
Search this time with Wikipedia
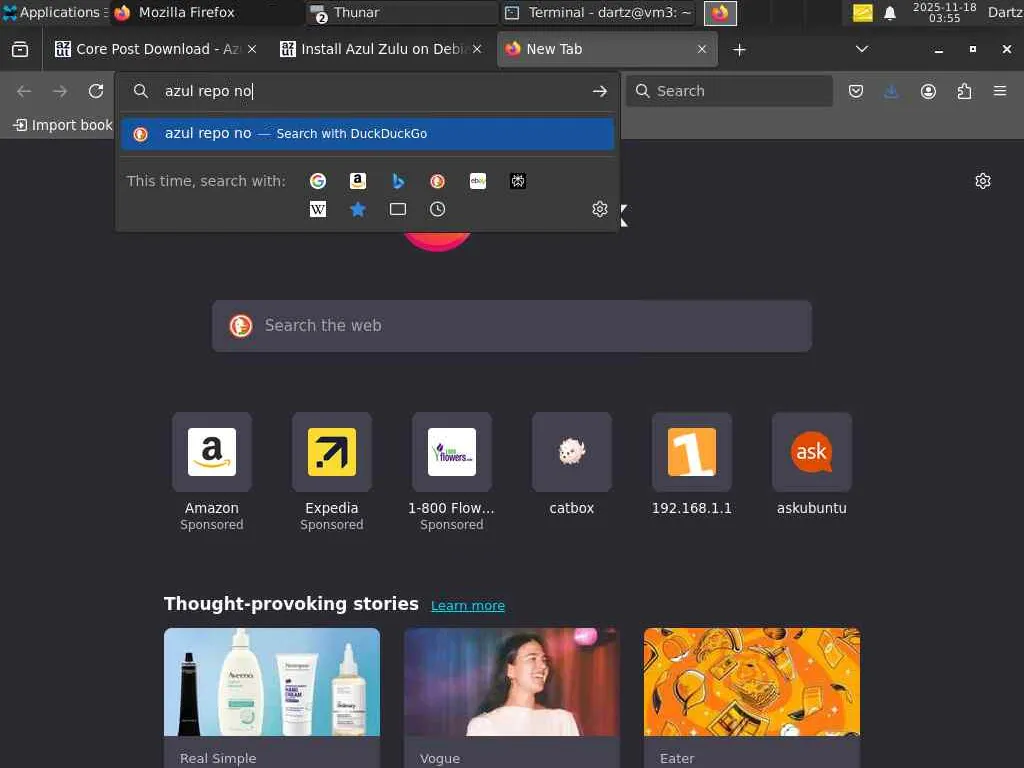click(x=318, y=209)
